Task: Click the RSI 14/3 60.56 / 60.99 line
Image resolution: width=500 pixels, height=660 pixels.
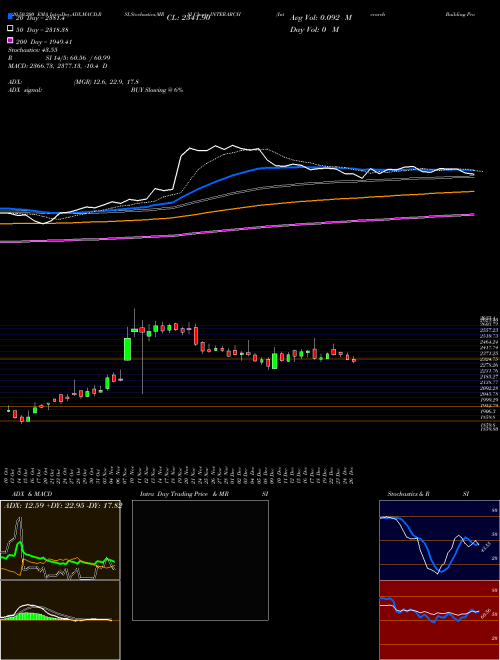Action: pos(59,58)
